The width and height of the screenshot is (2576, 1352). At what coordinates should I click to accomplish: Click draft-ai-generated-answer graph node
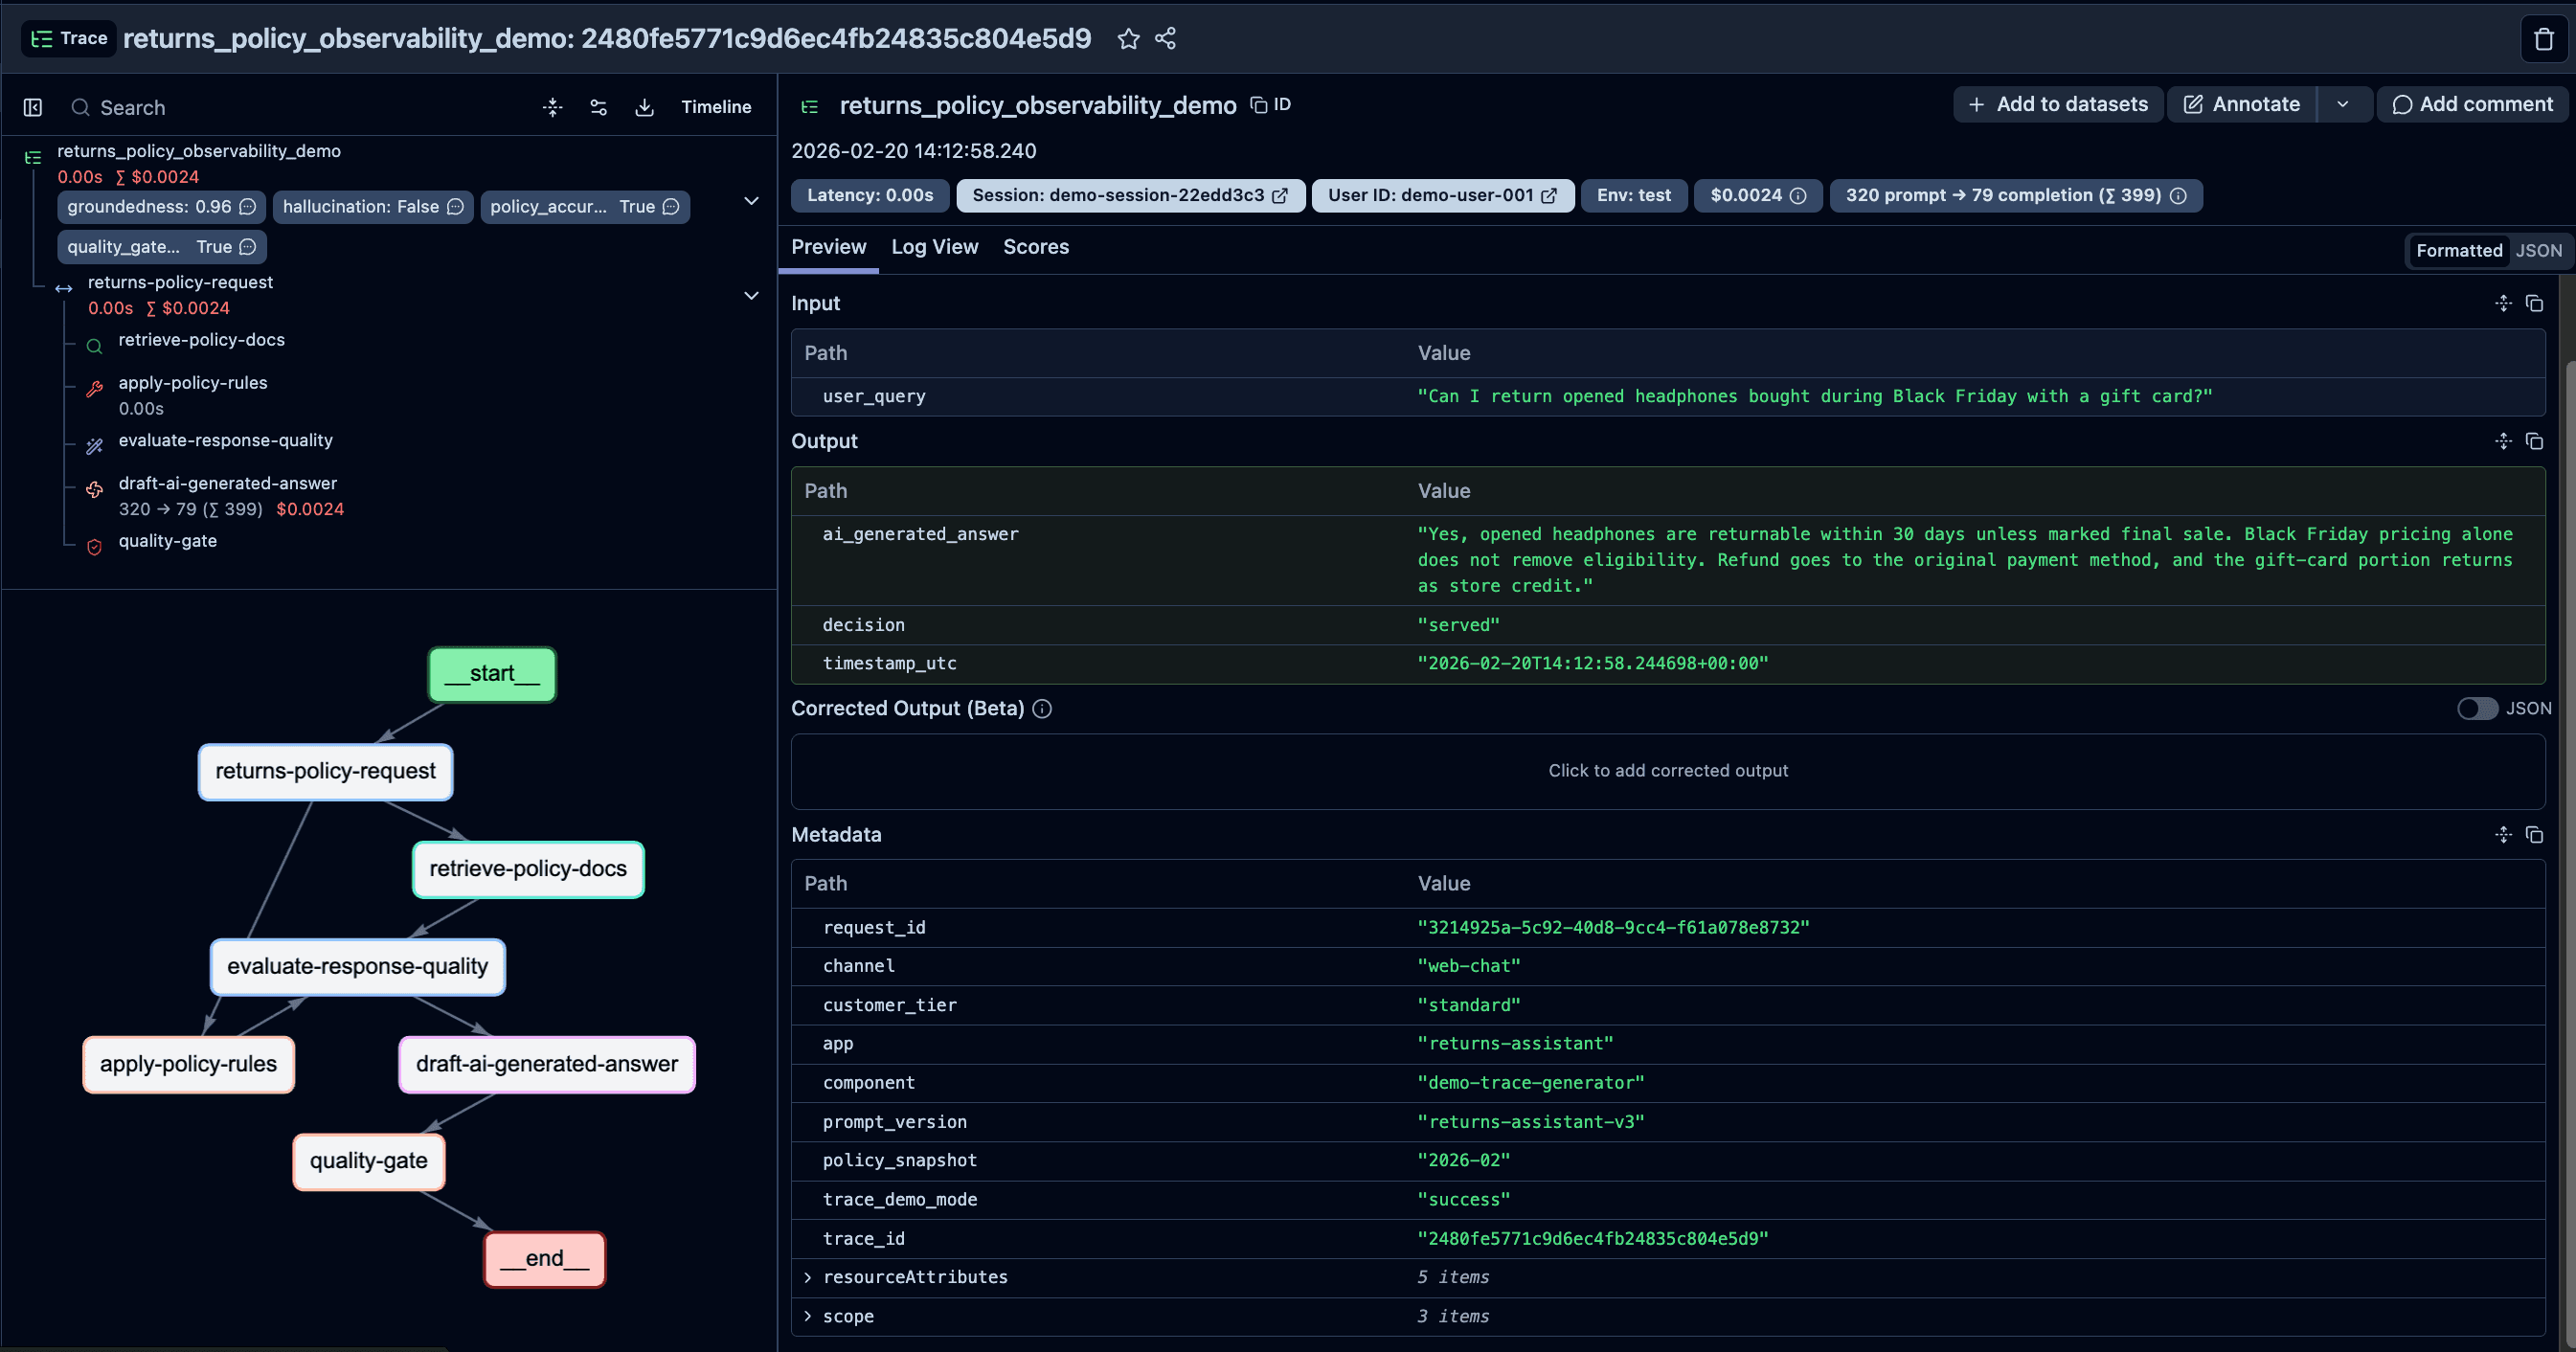[546, 1064]
